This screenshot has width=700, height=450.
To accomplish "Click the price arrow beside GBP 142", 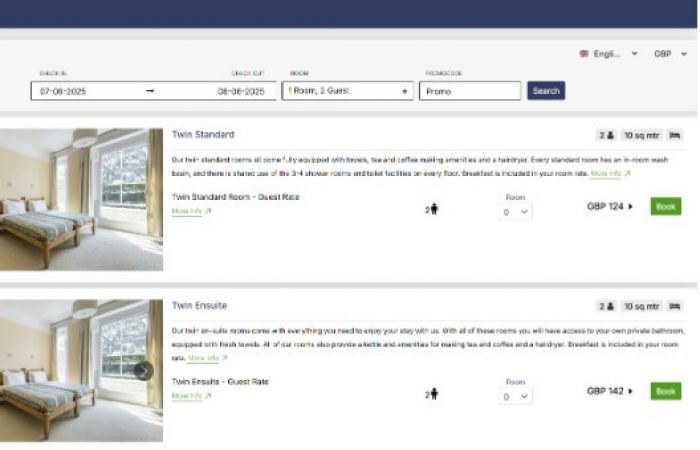I will pos(631,391).
